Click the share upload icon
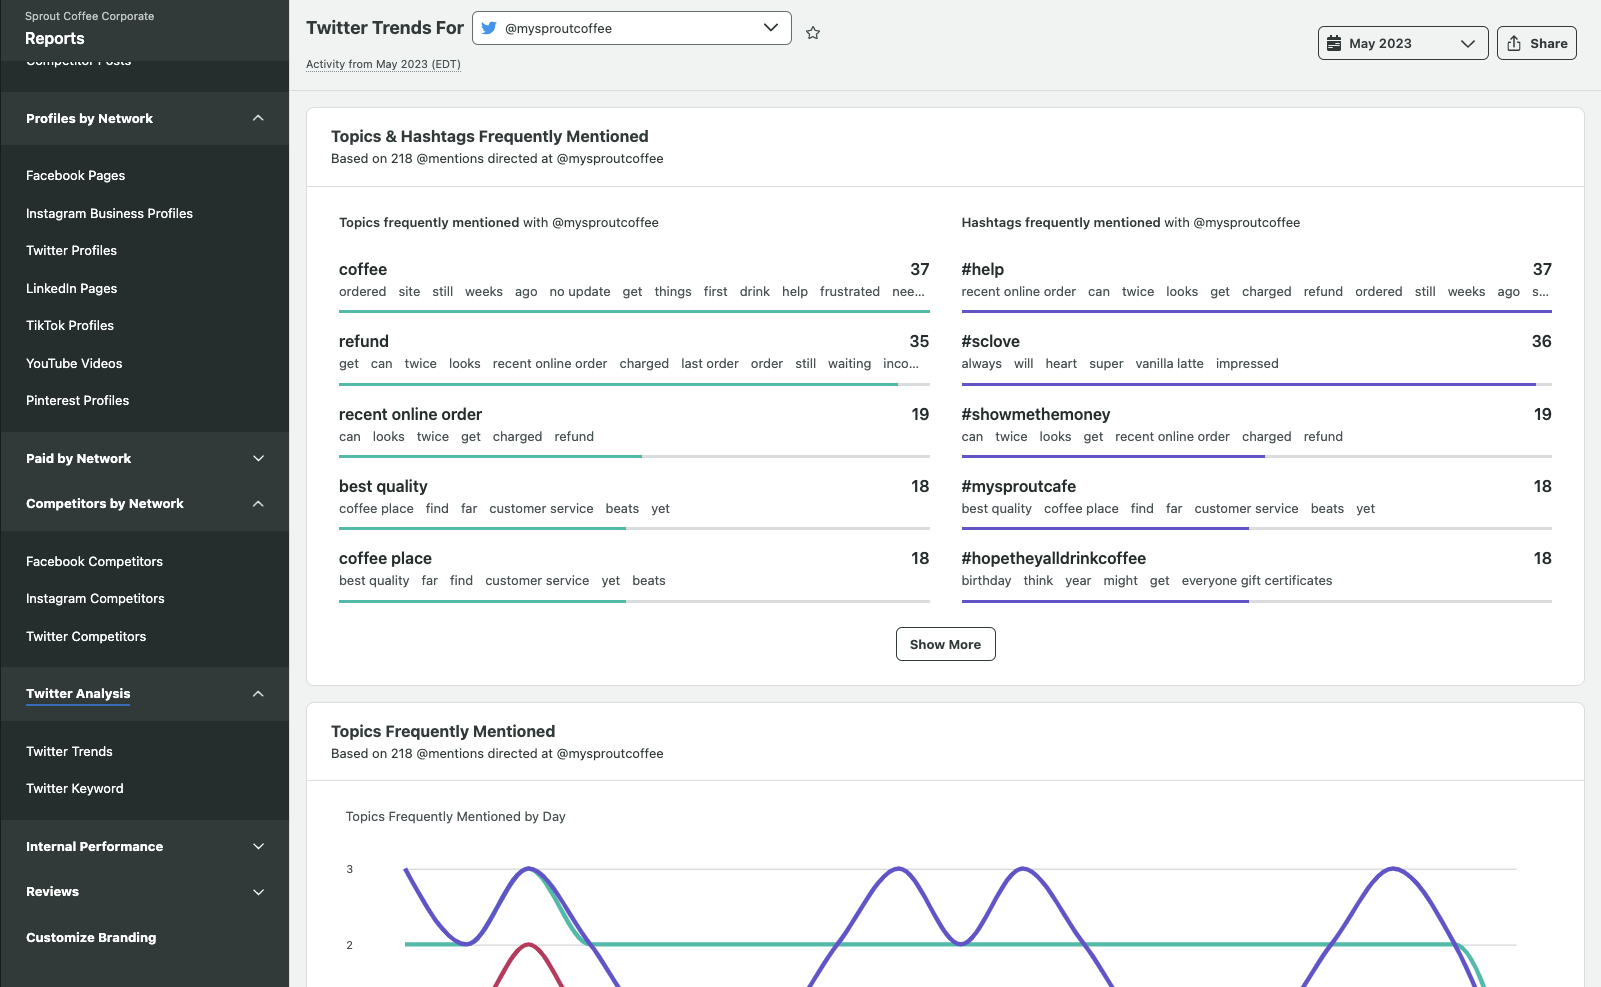1601x987 pixels. [1514, 43]
